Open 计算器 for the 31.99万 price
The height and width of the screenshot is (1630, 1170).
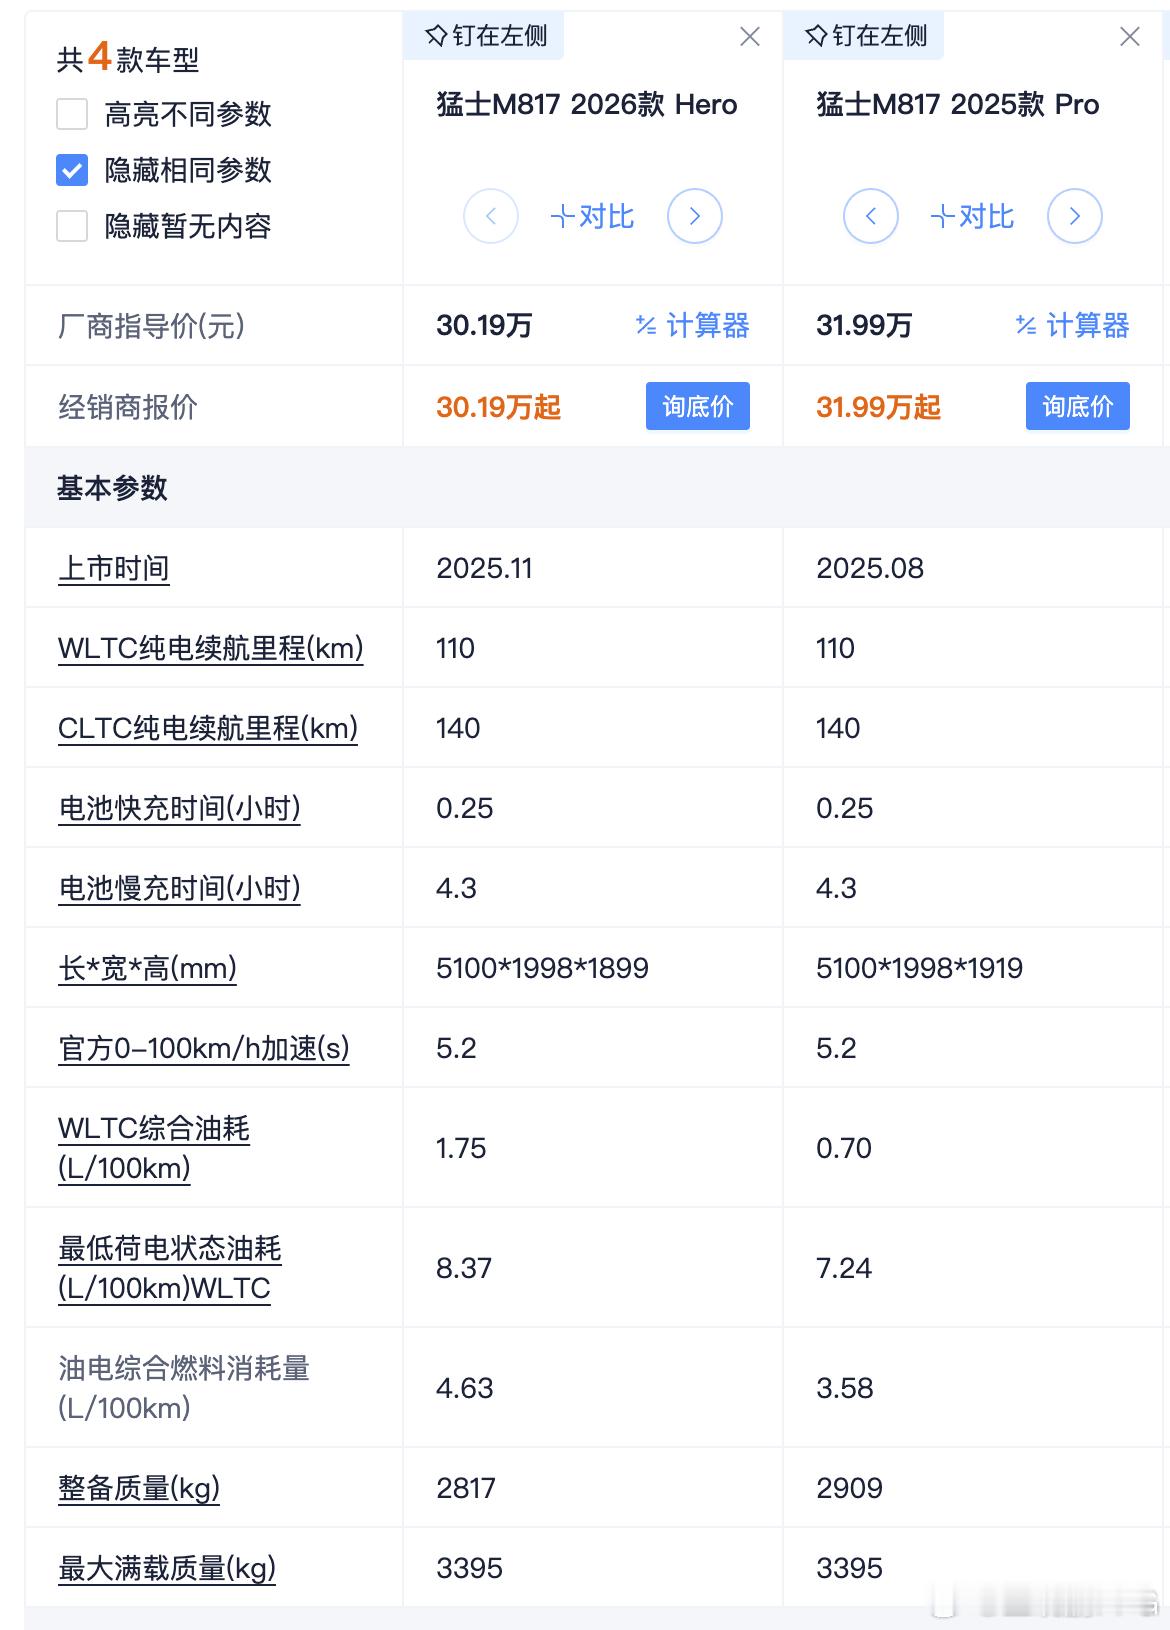(1072, 325)
